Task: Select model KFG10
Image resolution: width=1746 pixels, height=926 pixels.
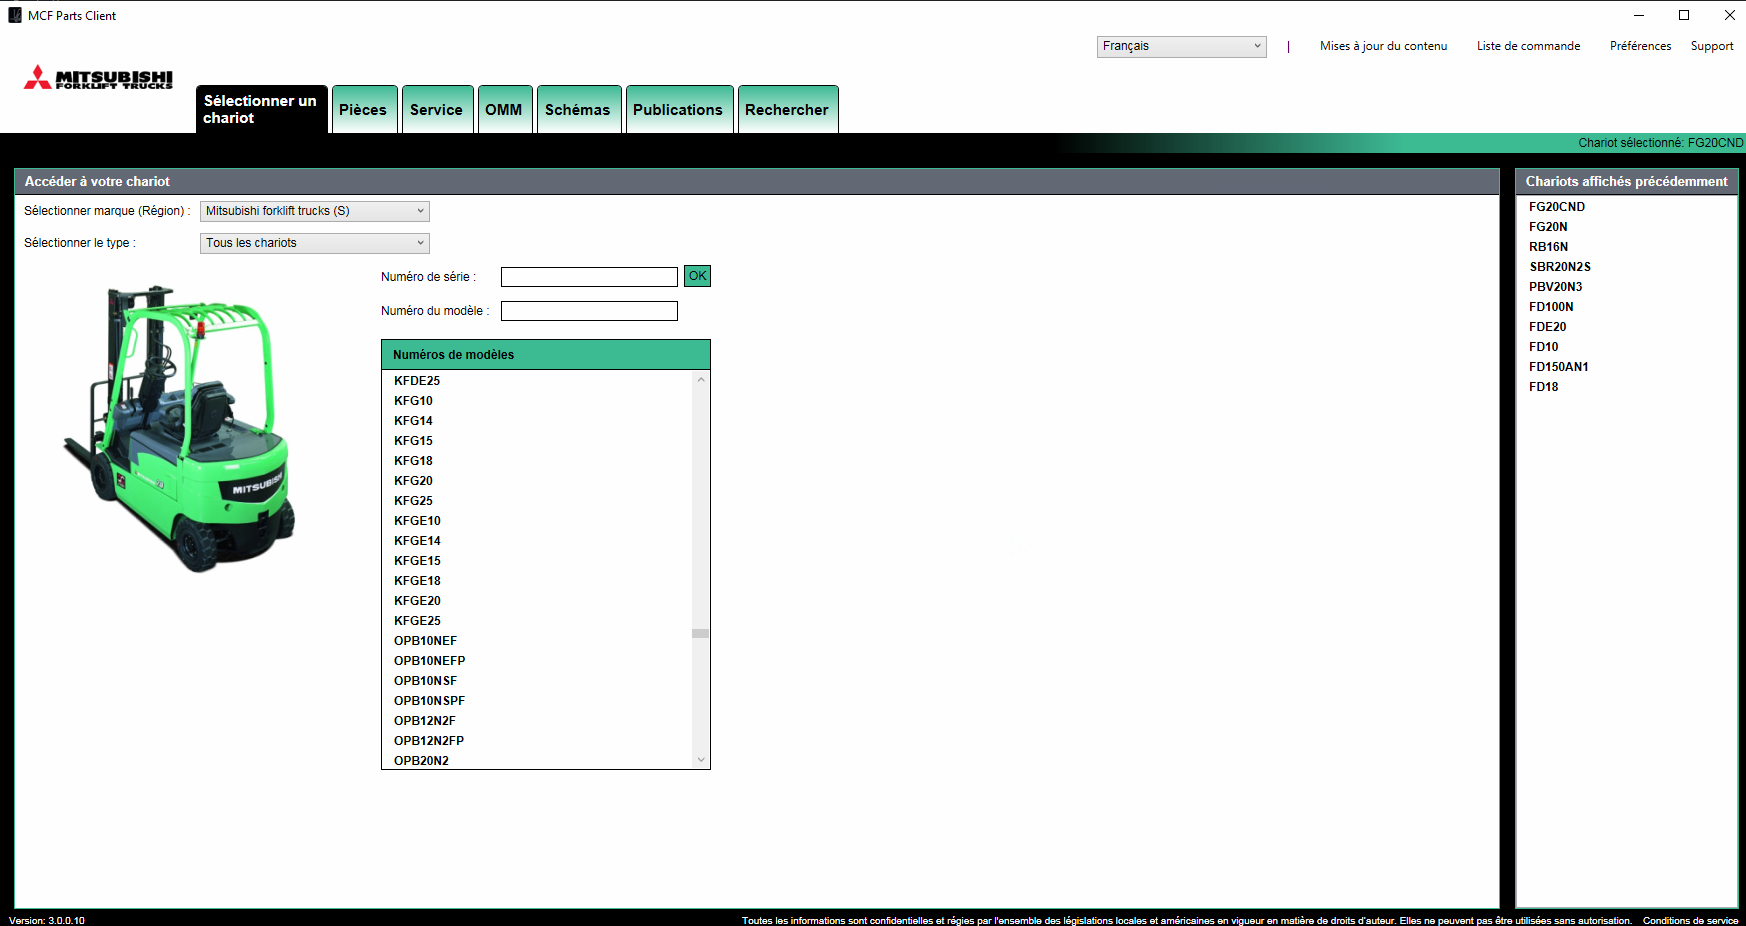Action: click(413, 401)
